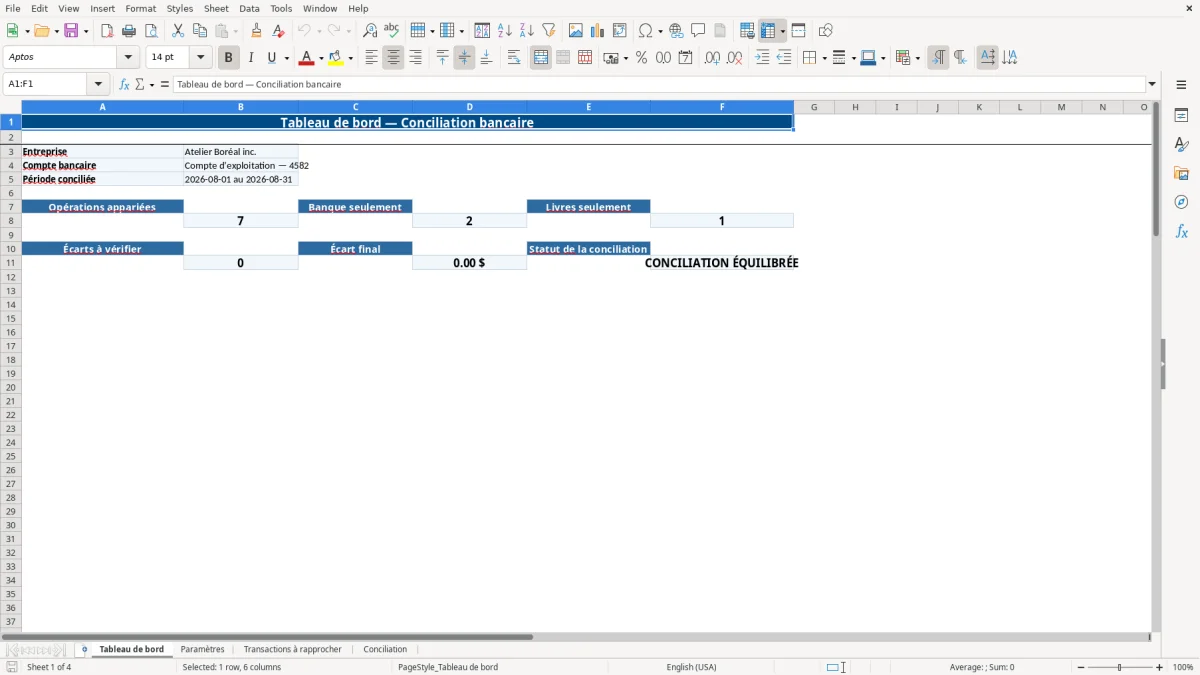The width and height of the screenshot is (1200, 675).
Task: Run the Spelling check icon
Action: pos(392,31)
